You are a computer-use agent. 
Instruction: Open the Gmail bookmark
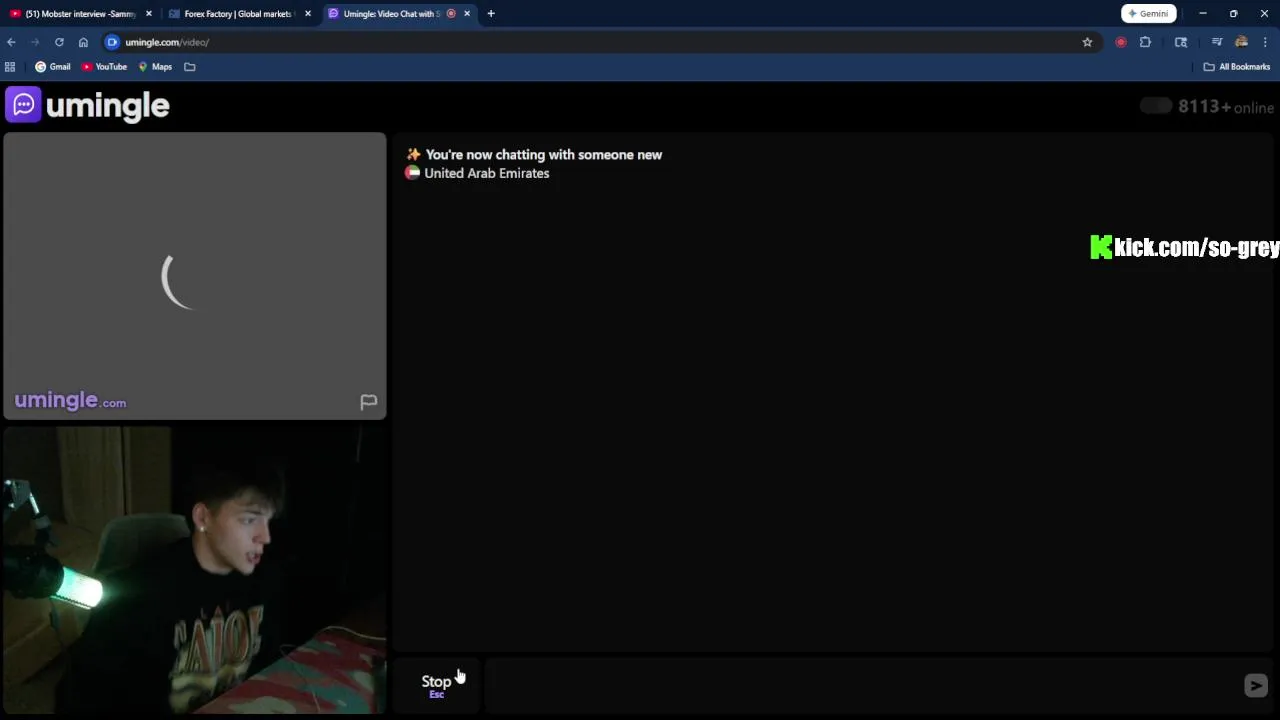pyautogui.click(x=53, y=67)
